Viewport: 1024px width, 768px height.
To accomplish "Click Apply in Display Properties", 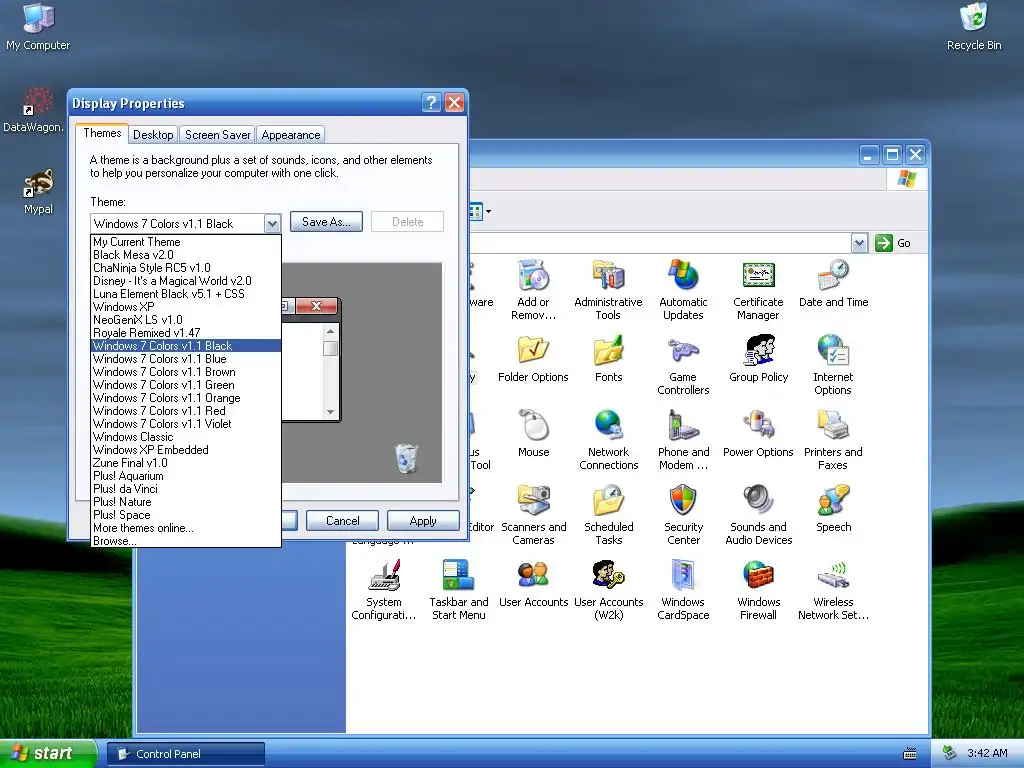I will (423, 520).
